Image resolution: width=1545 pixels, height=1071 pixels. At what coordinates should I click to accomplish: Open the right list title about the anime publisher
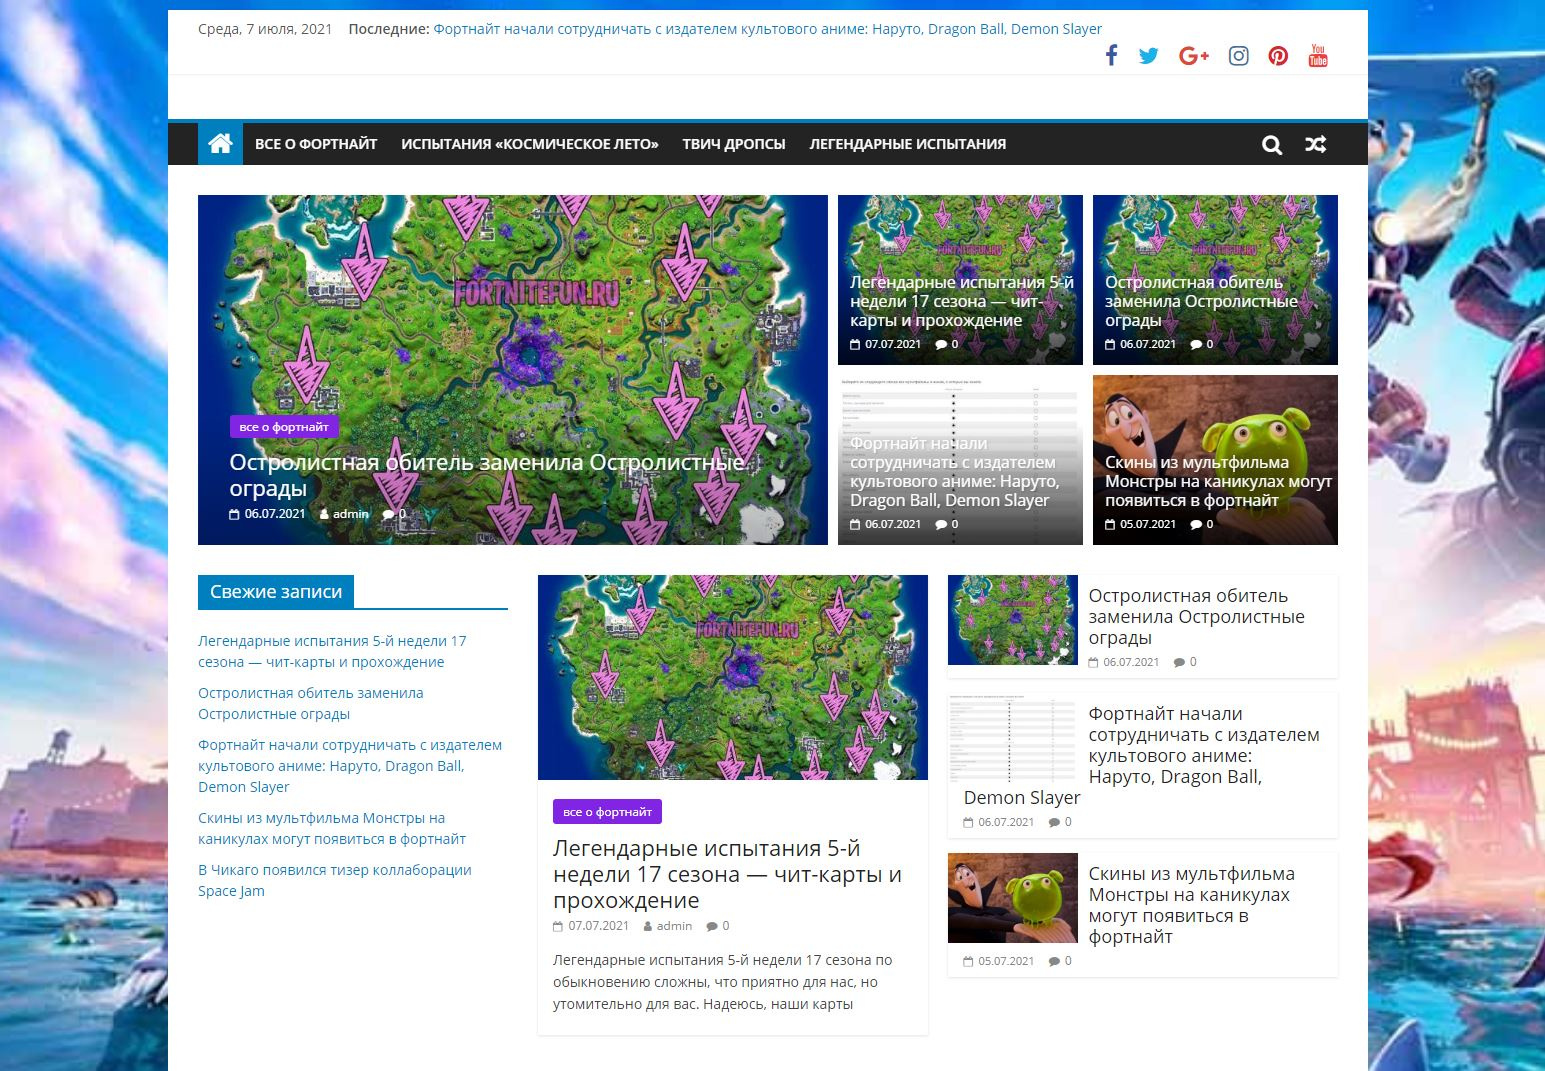[x=1142, y=756]
